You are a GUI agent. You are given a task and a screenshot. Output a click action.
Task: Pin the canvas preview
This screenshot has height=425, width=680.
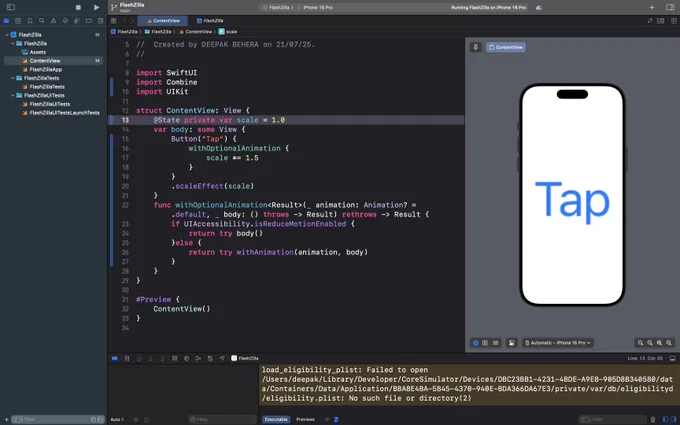(x=475, y=47)
